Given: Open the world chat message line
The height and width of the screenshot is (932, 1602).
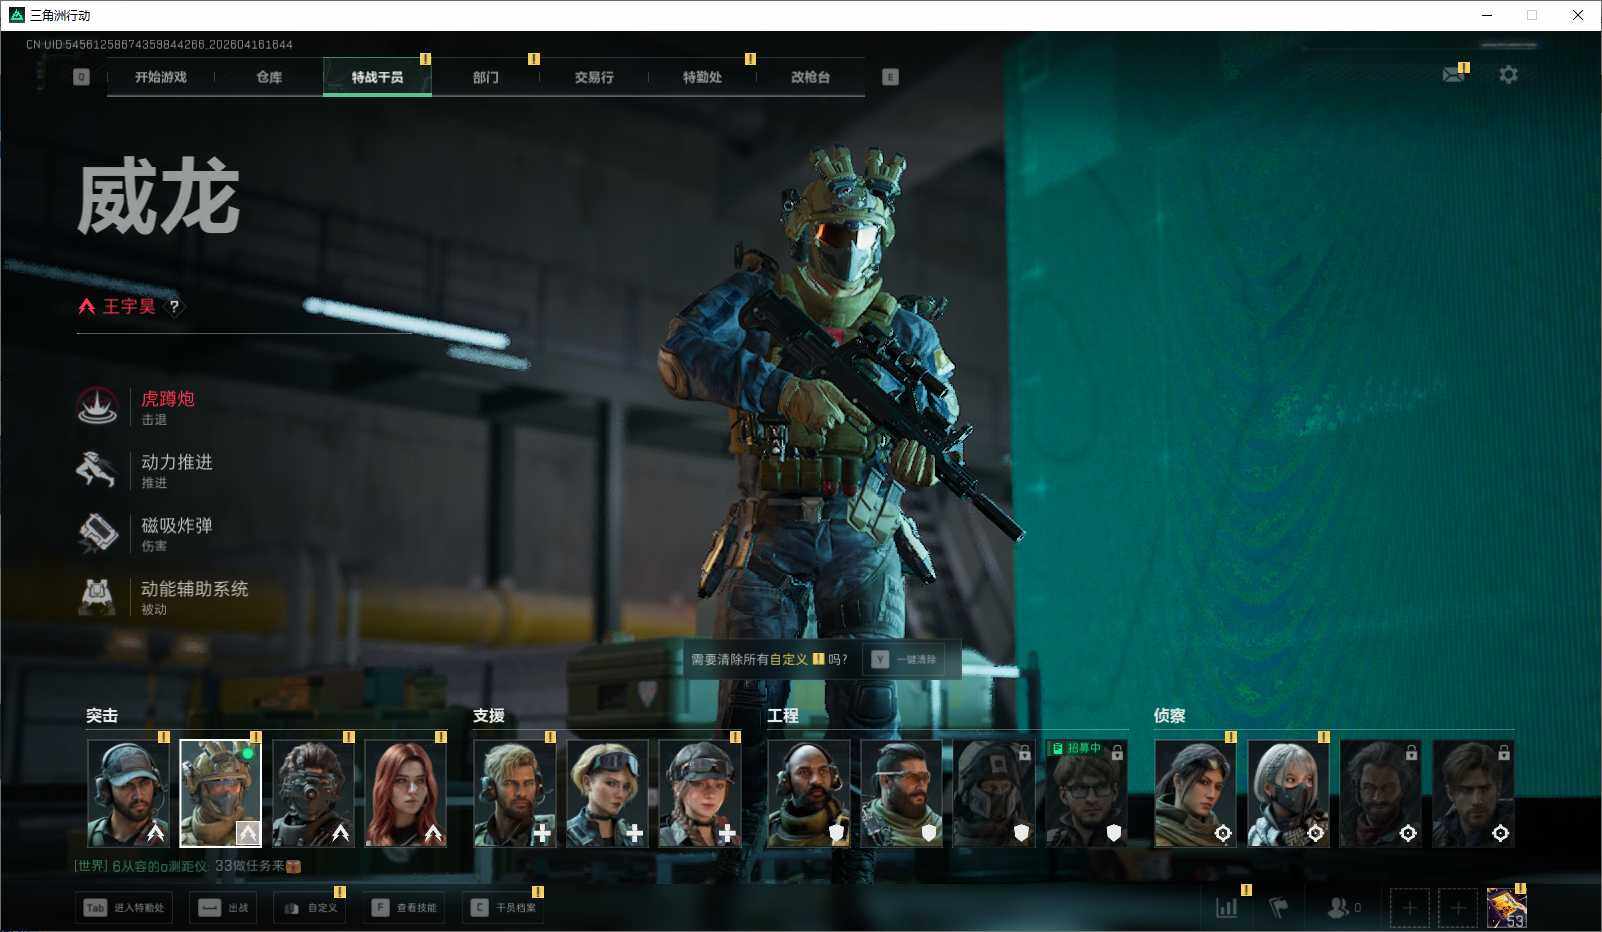Looking at the screenshot, I should (188, 866).
